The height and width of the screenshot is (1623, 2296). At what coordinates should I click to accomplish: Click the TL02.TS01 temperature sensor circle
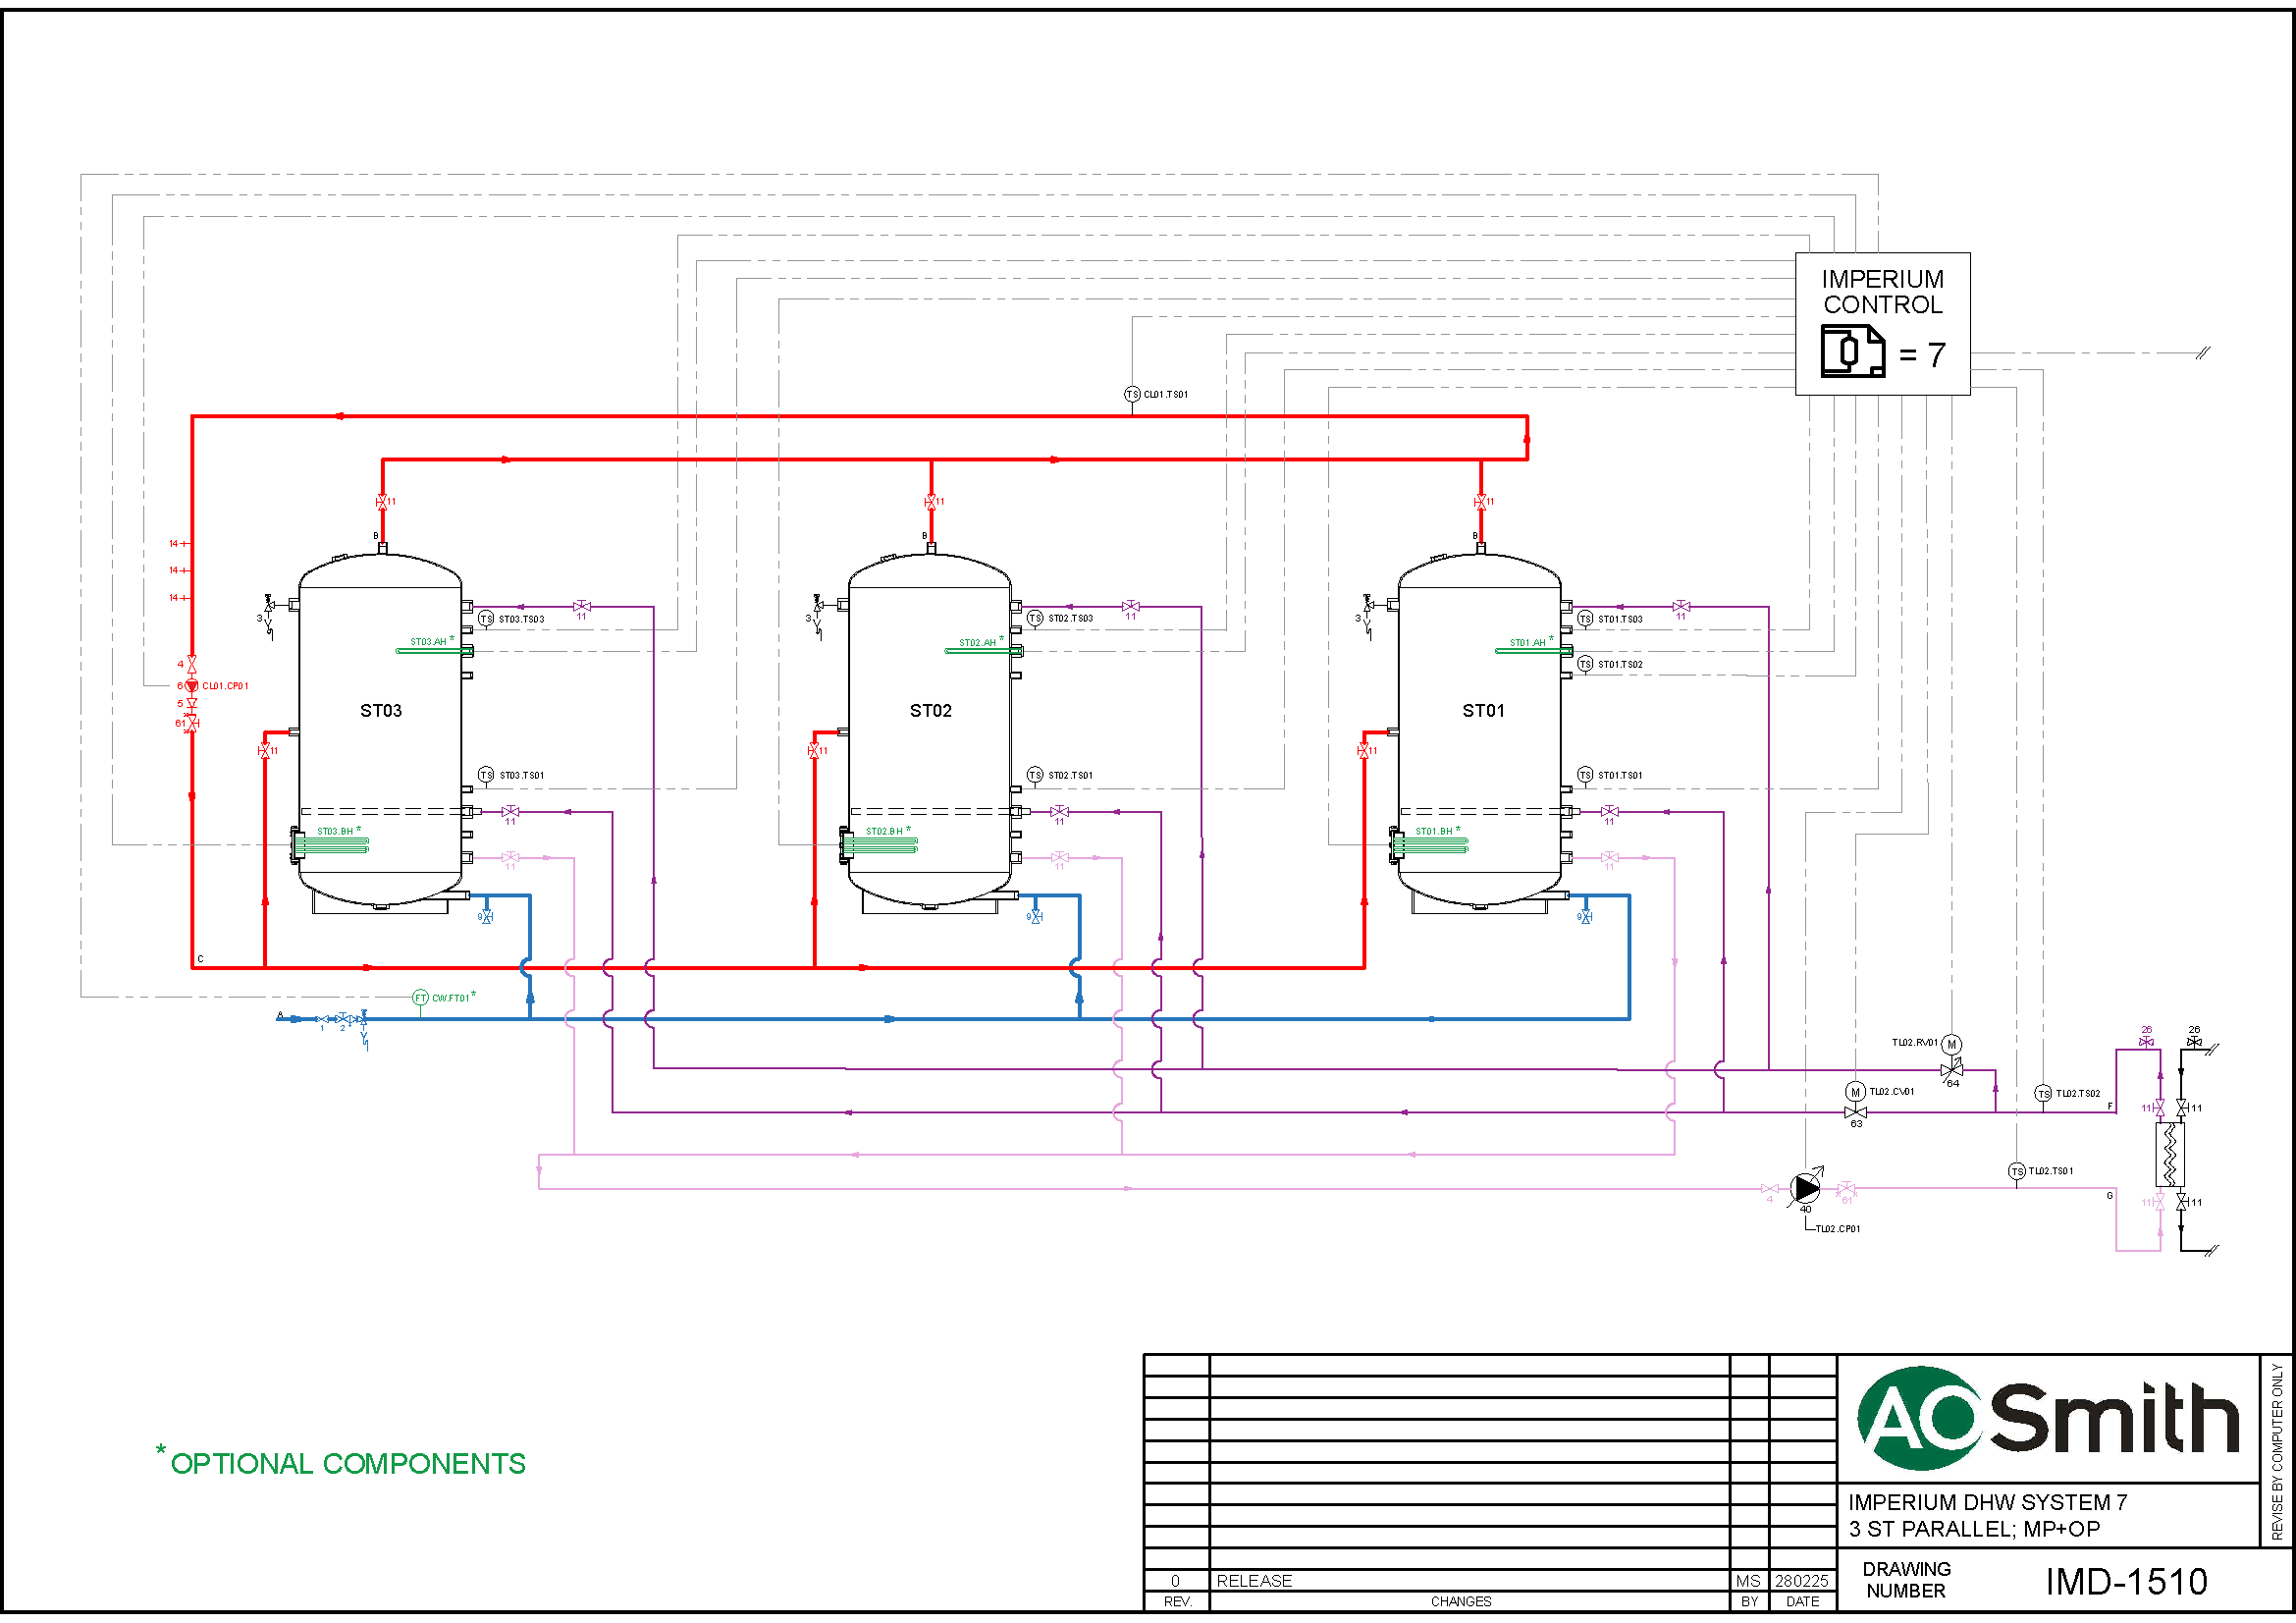pyautogui.click(x=2017, y=1171)
